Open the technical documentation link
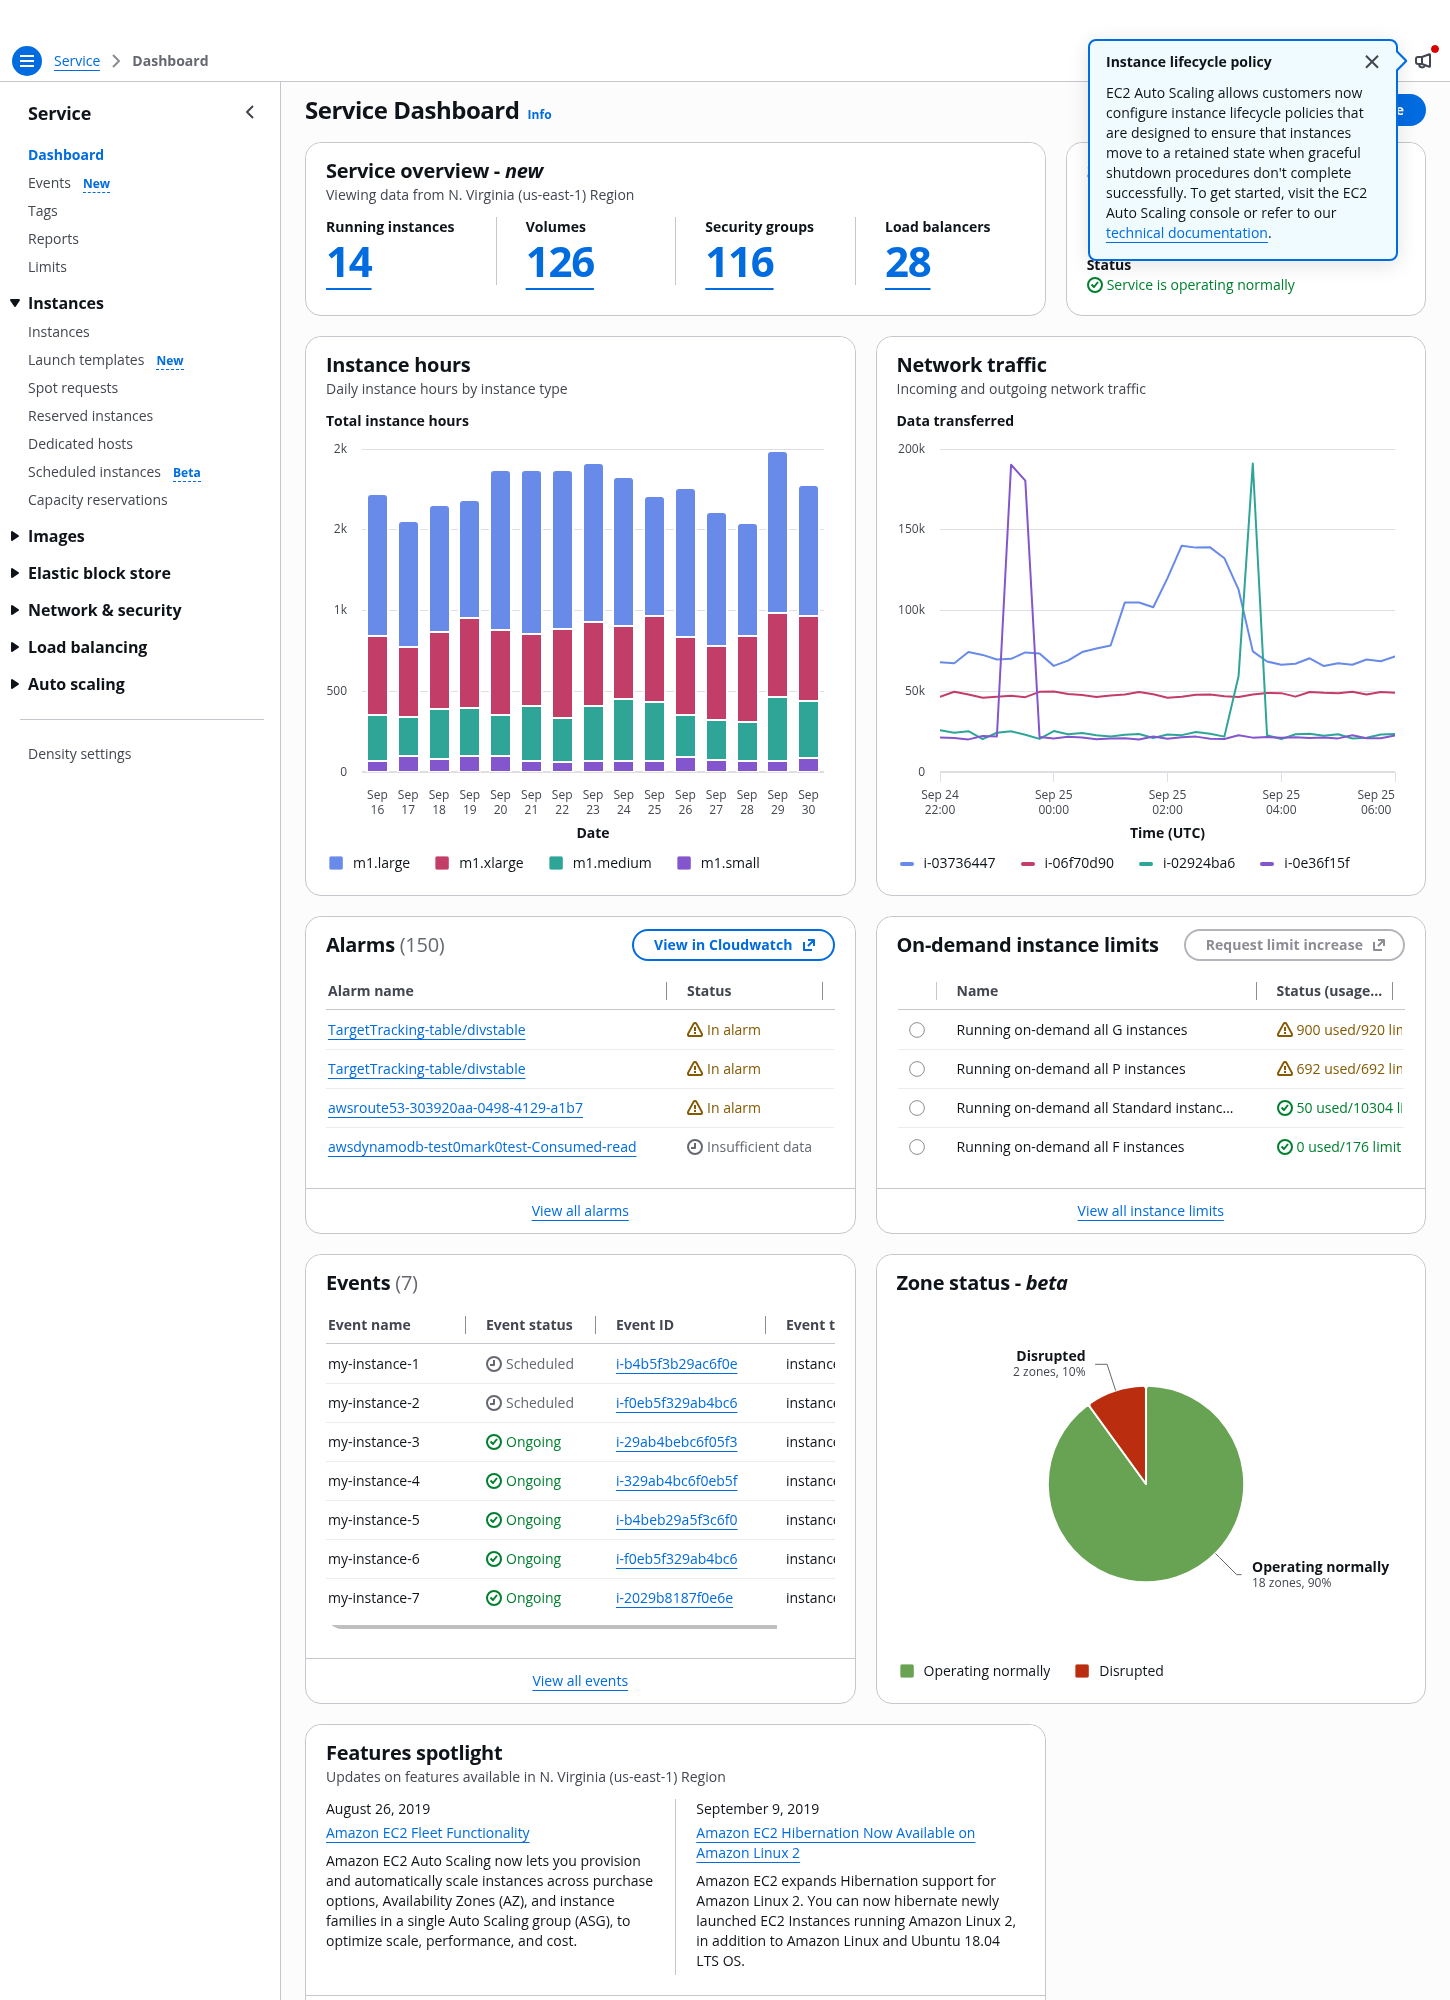This screenshot has width=1450, height=2000. coord(1186,233)
